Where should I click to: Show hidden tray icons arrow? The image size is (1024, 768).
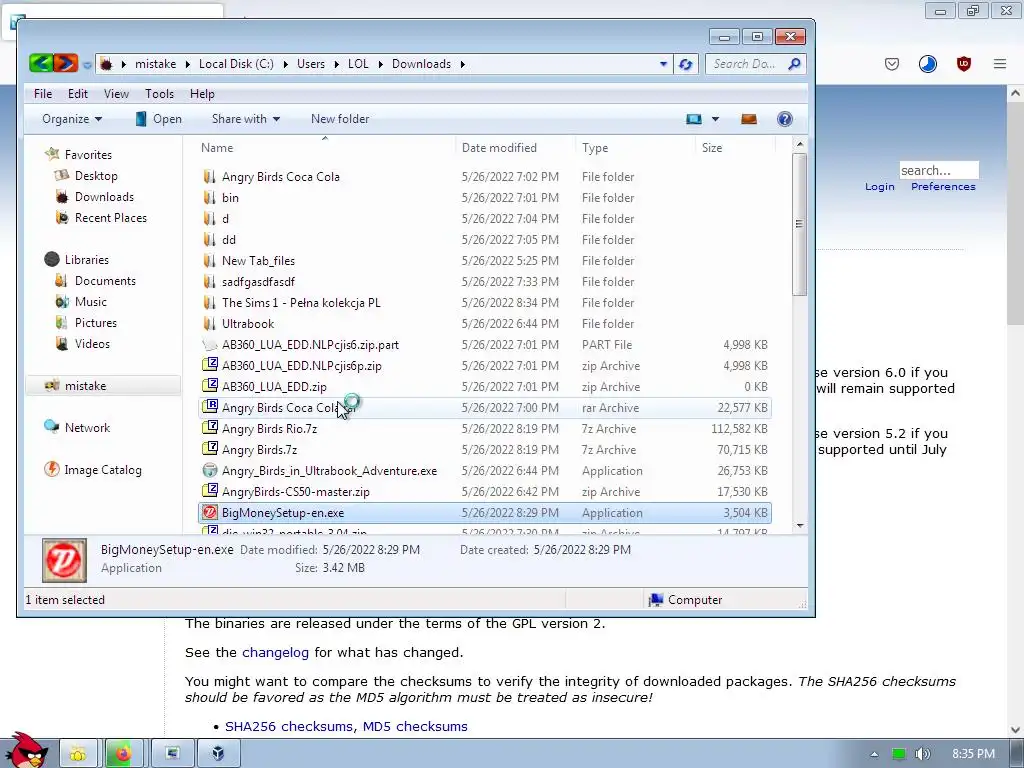pyautogui.click(x=874, y=754)
